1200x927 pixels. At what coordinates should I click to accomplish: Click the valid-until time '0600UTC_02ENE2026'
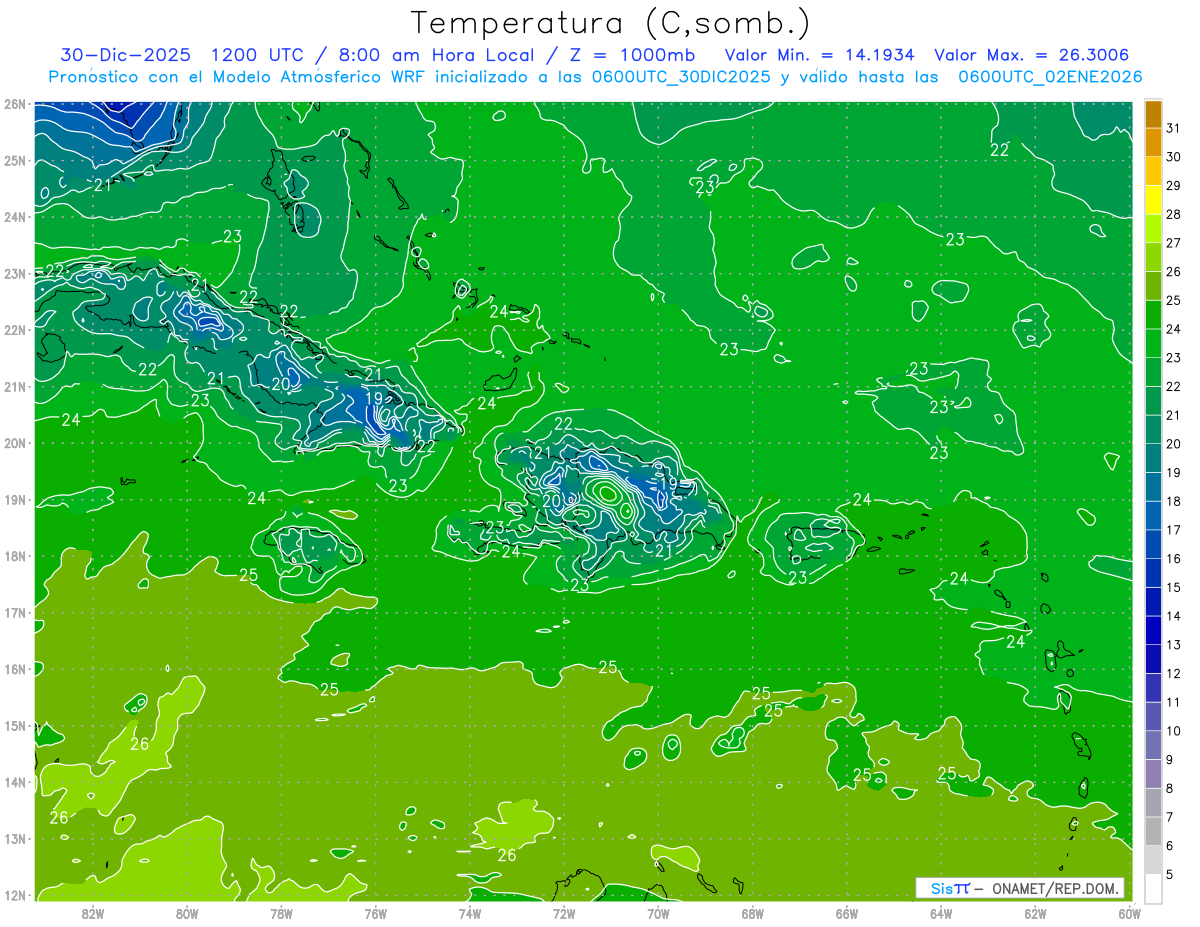tap(1050, 77)
